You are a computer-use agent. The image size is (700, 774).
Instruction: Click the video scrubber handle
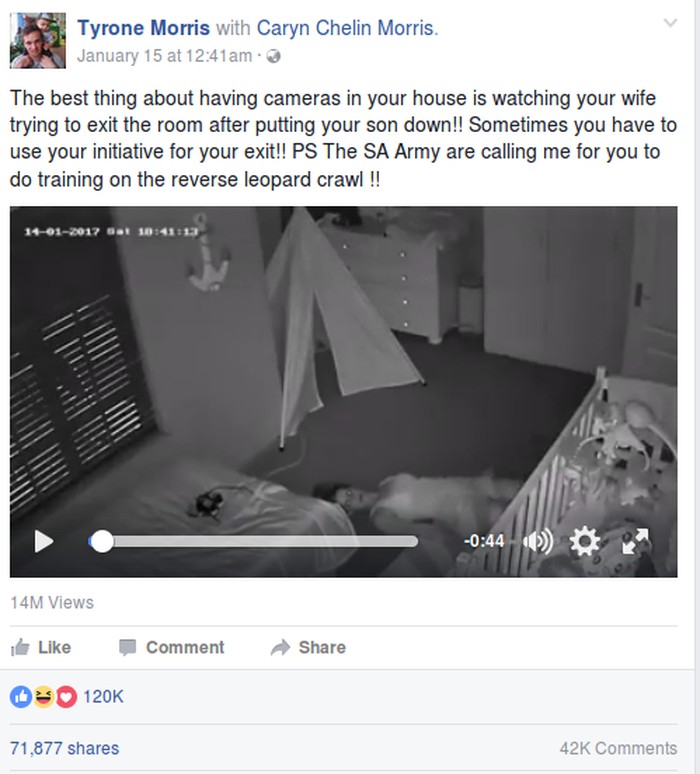pyautogui.click(x=102, y=542)
